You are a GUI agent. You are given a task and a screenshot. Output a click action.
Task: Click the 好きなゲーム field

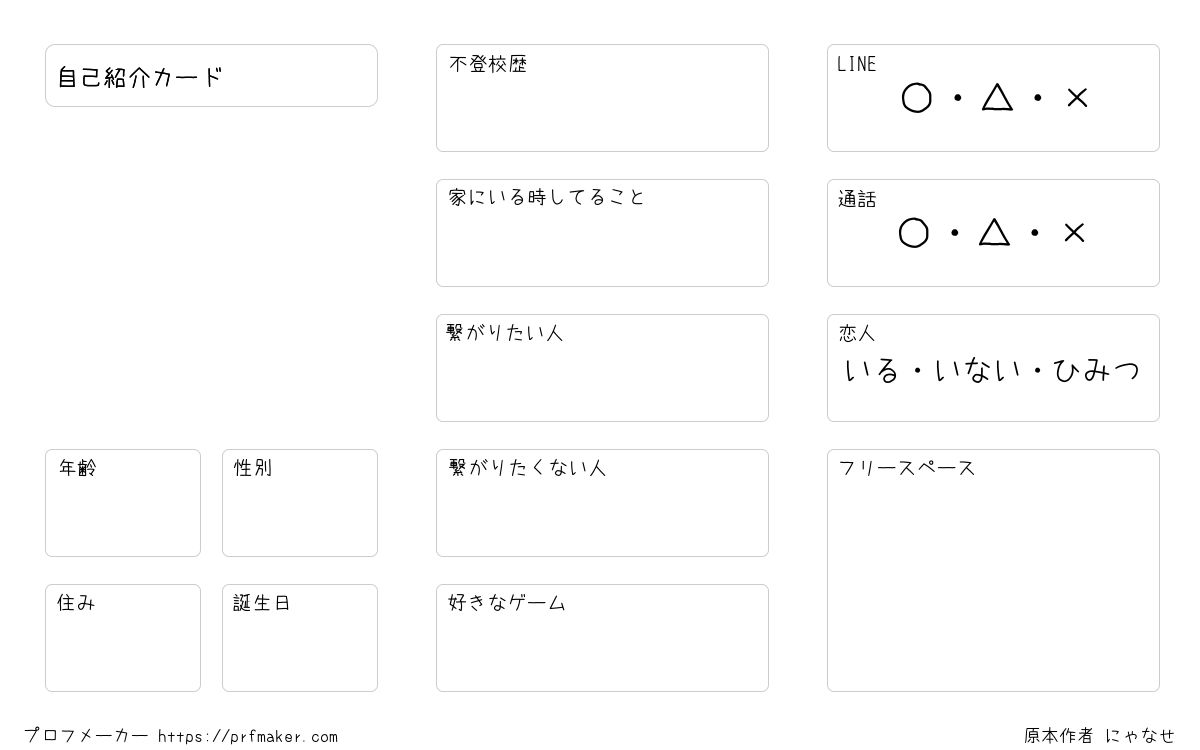coord(602,638)
